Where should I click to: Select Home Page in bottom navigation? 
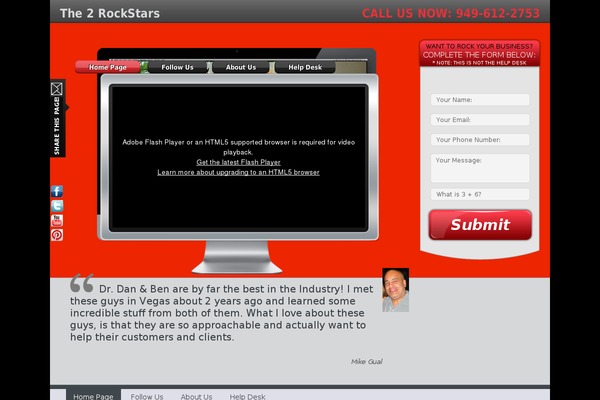click(x=93, y=395)
